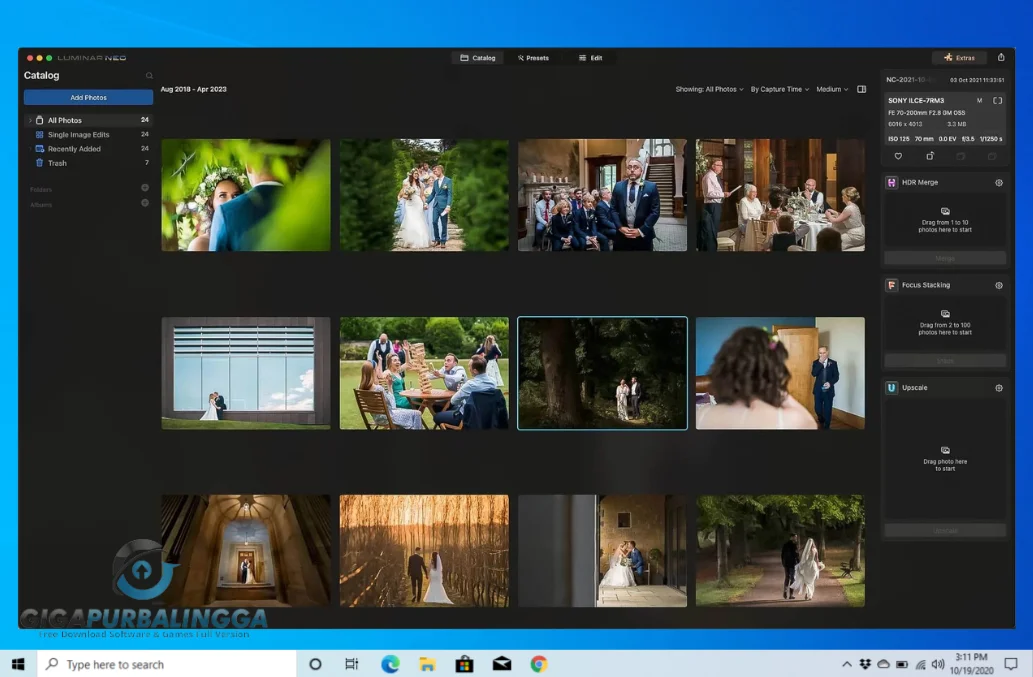This screenshot has height=677, width=1033.
Task: Open the Presets tab
Action: (533, 57)
